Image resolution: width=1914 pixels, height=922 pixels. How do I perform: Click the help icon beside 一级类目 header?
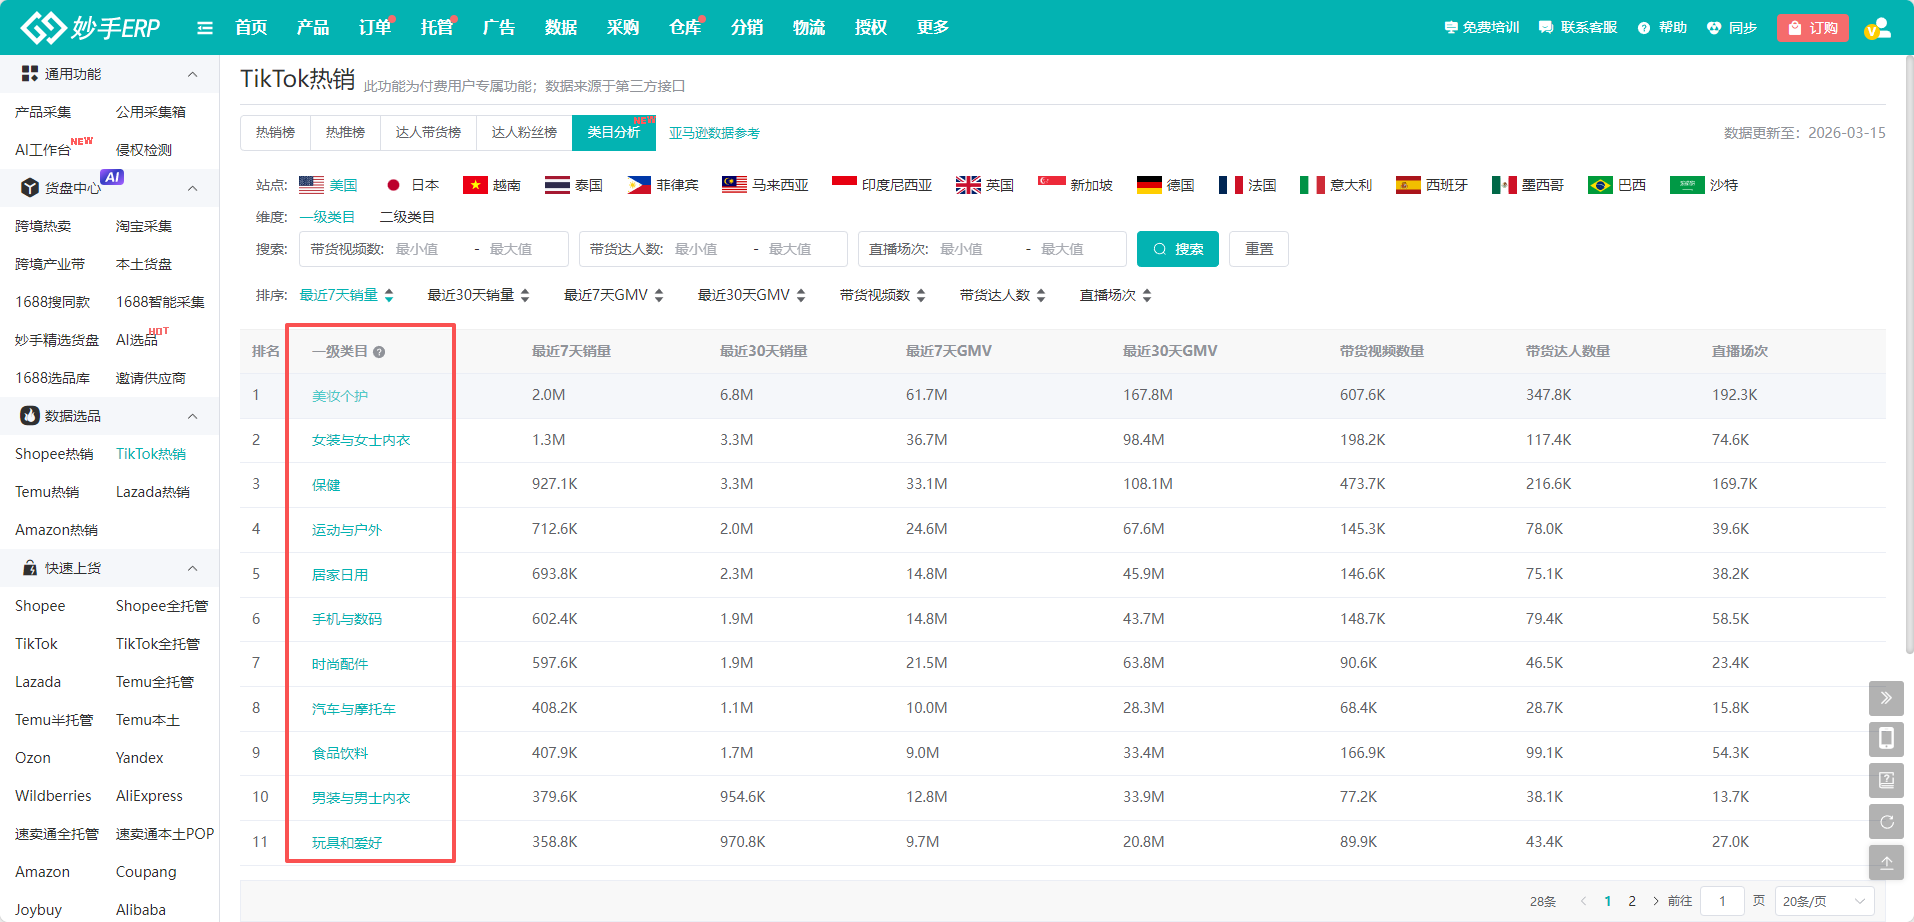379,352
